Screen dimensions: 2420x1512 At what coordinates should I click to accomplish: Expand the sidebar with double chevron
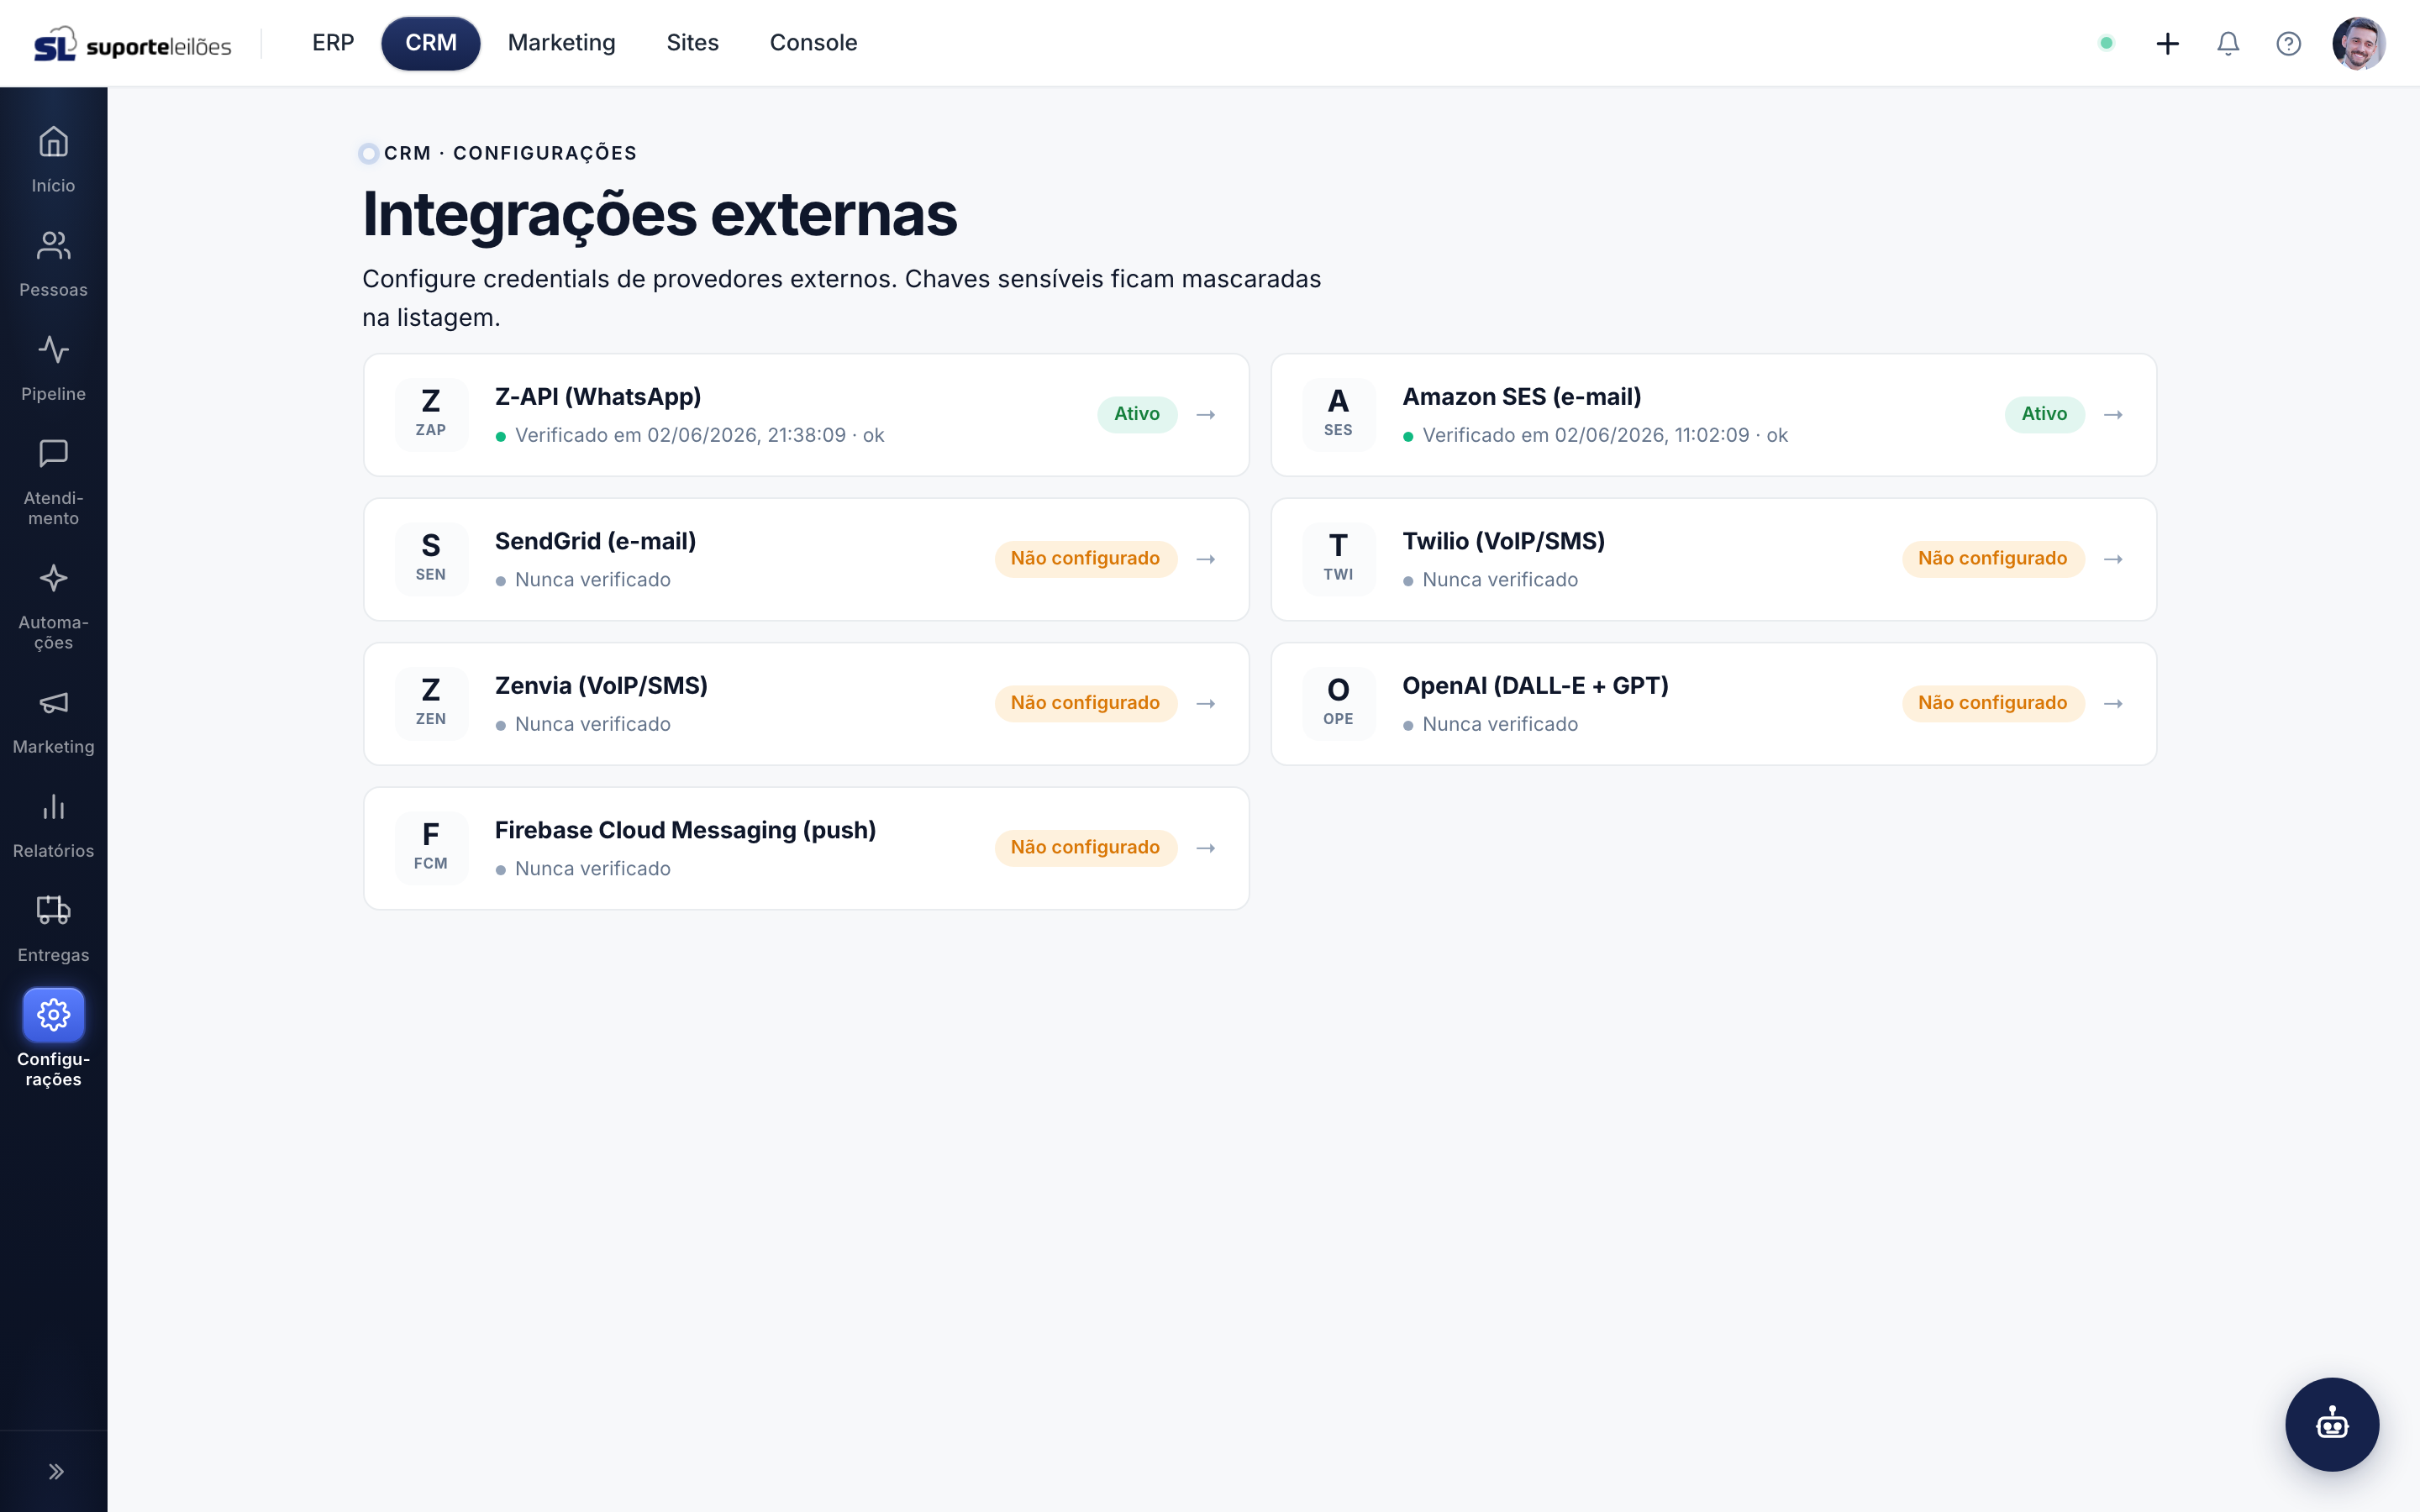tap(56, 1471)
